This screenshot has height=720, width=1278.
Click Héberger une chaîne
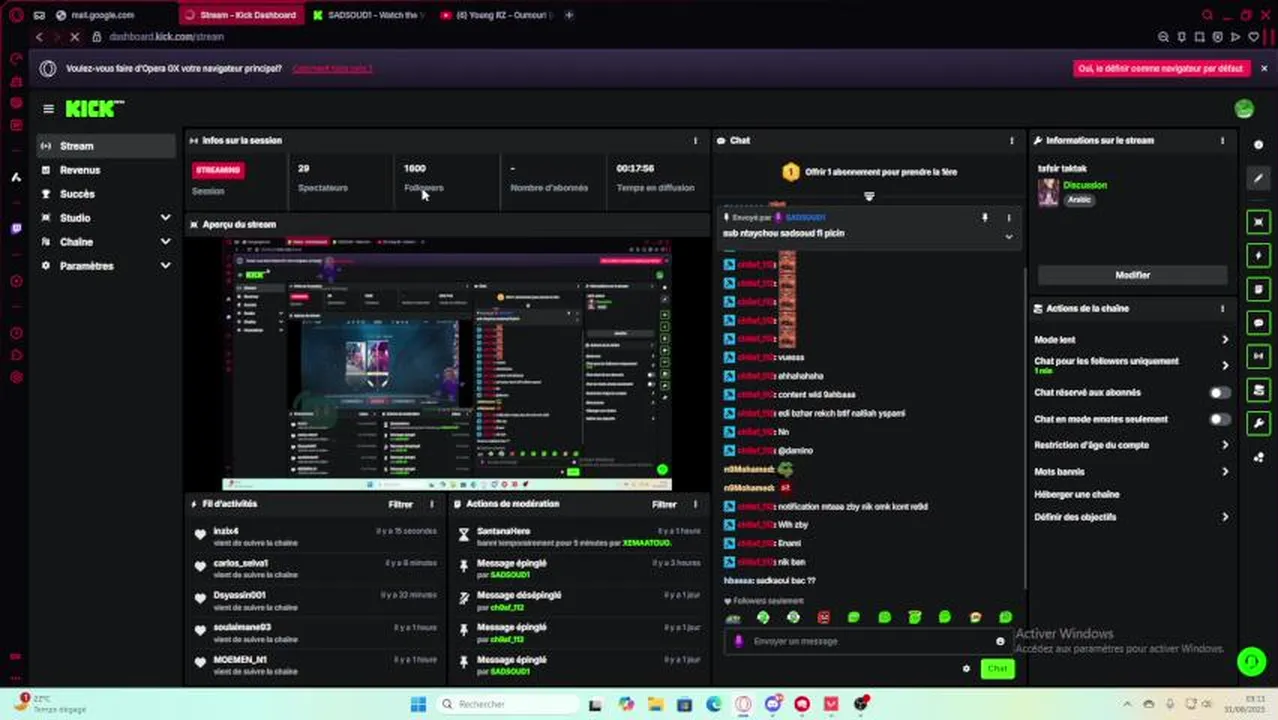(x=1076, y=494)
